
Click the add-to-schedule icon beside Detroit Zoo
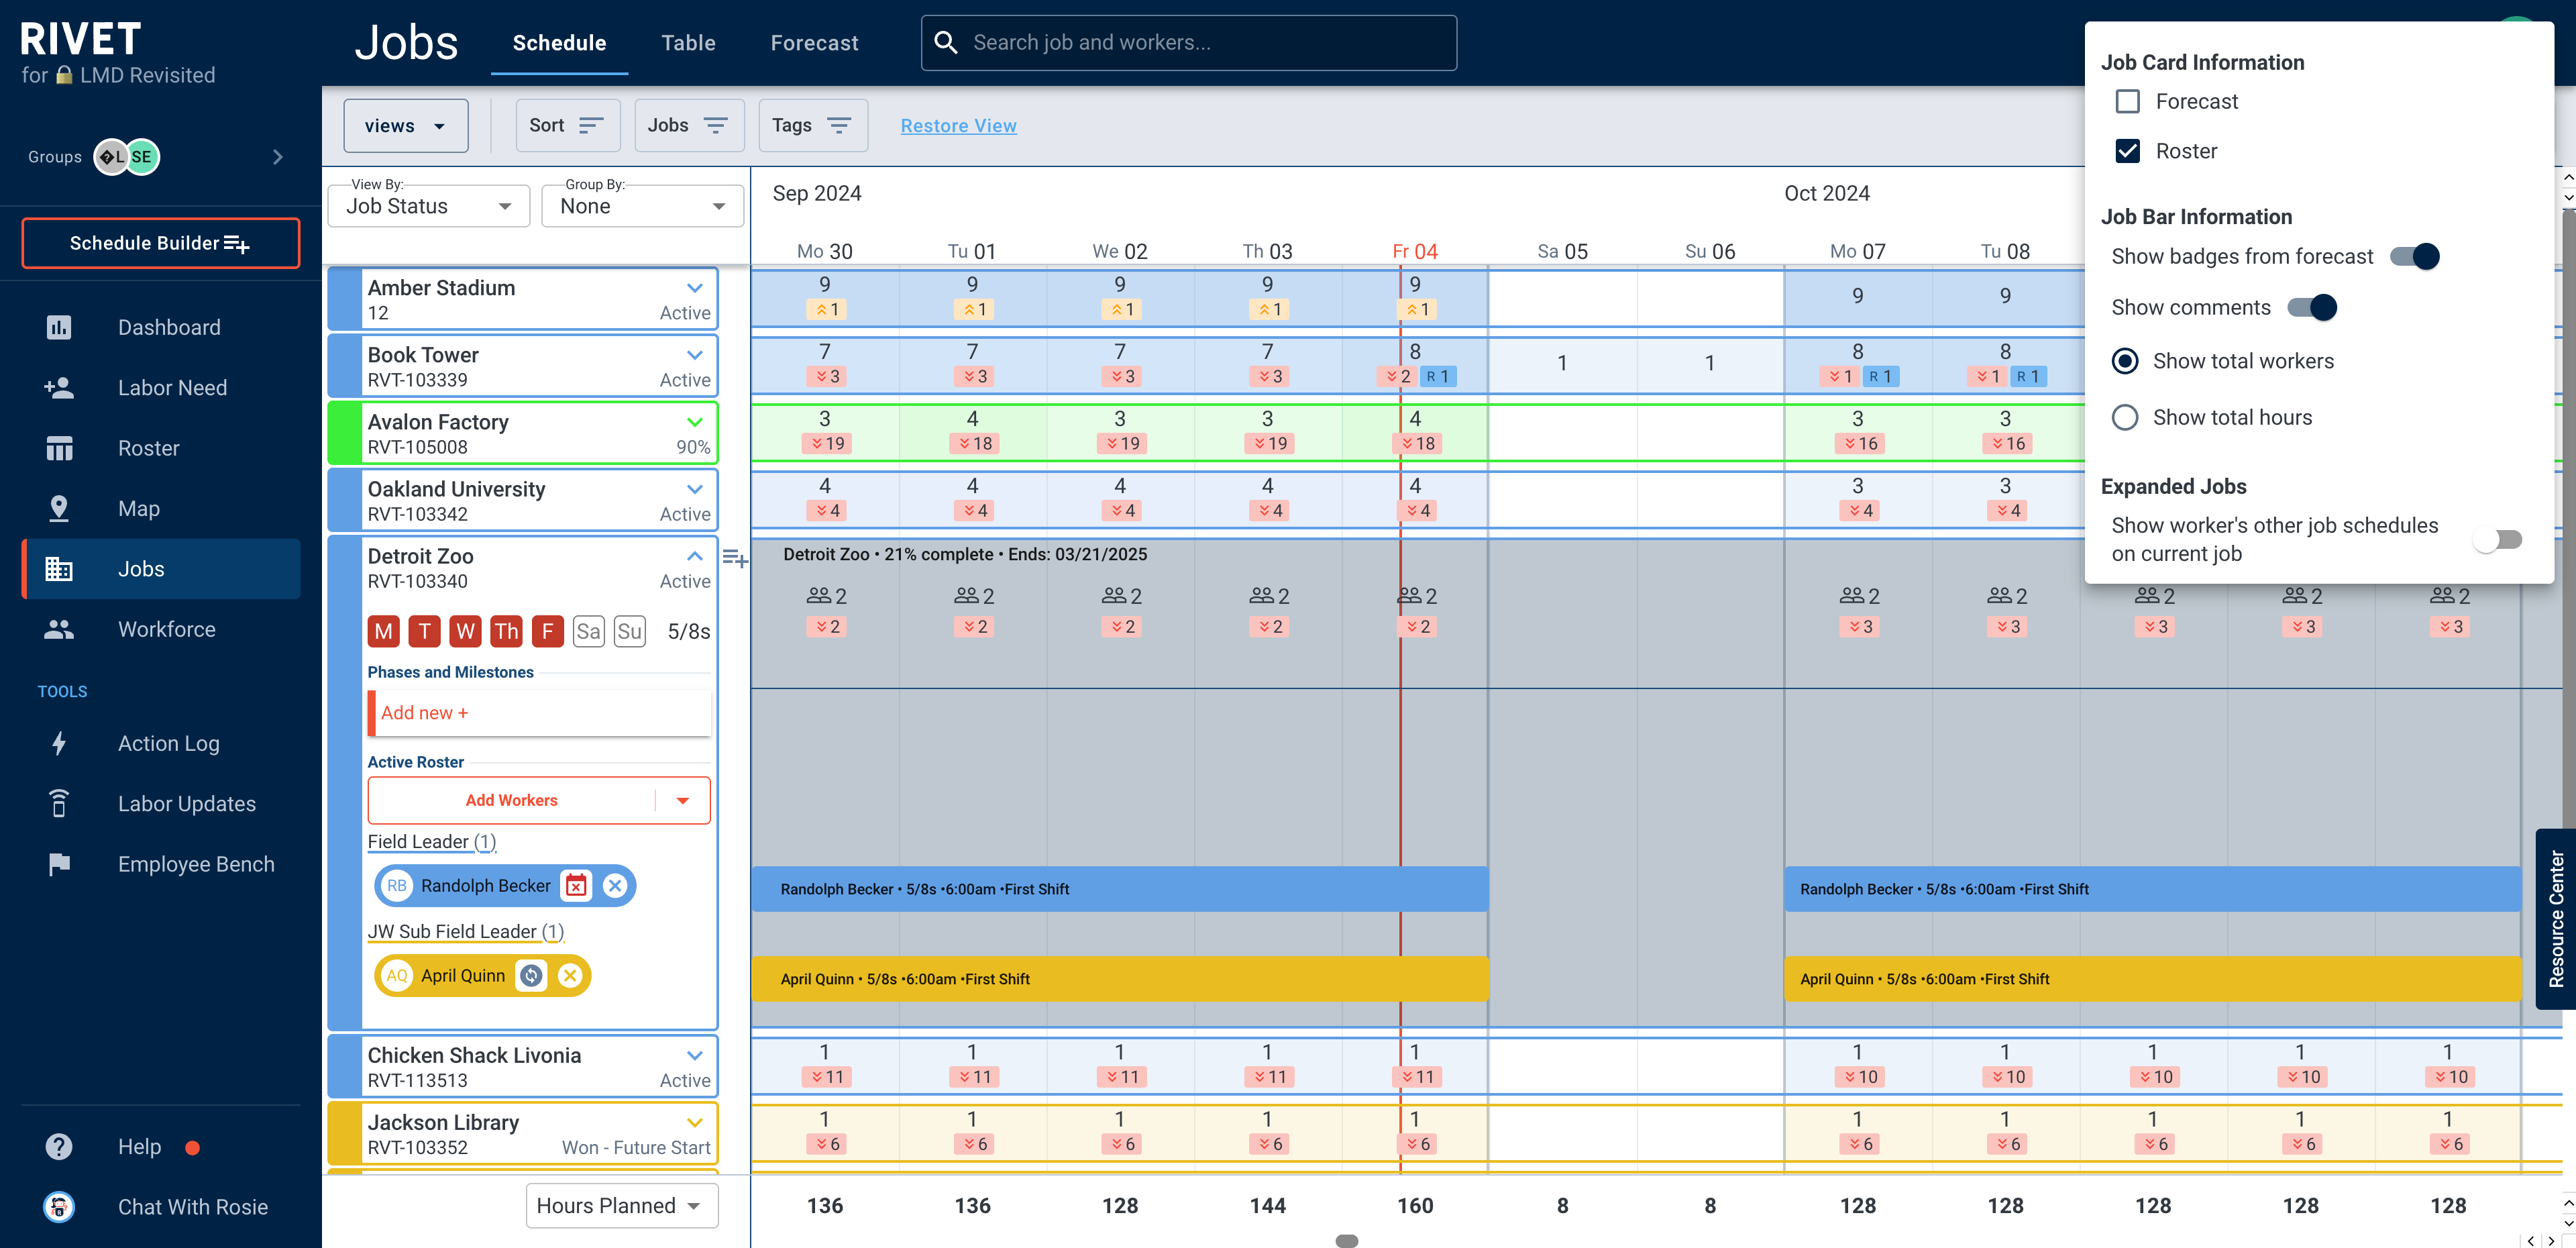click(735, 558)
